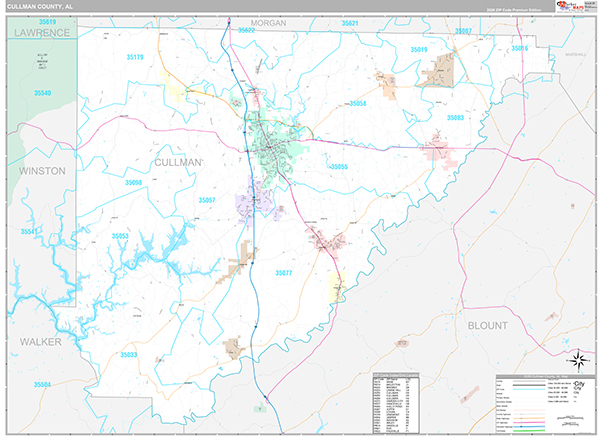
Task: Click ZIP code label 35055
Action: click(339, 167)
